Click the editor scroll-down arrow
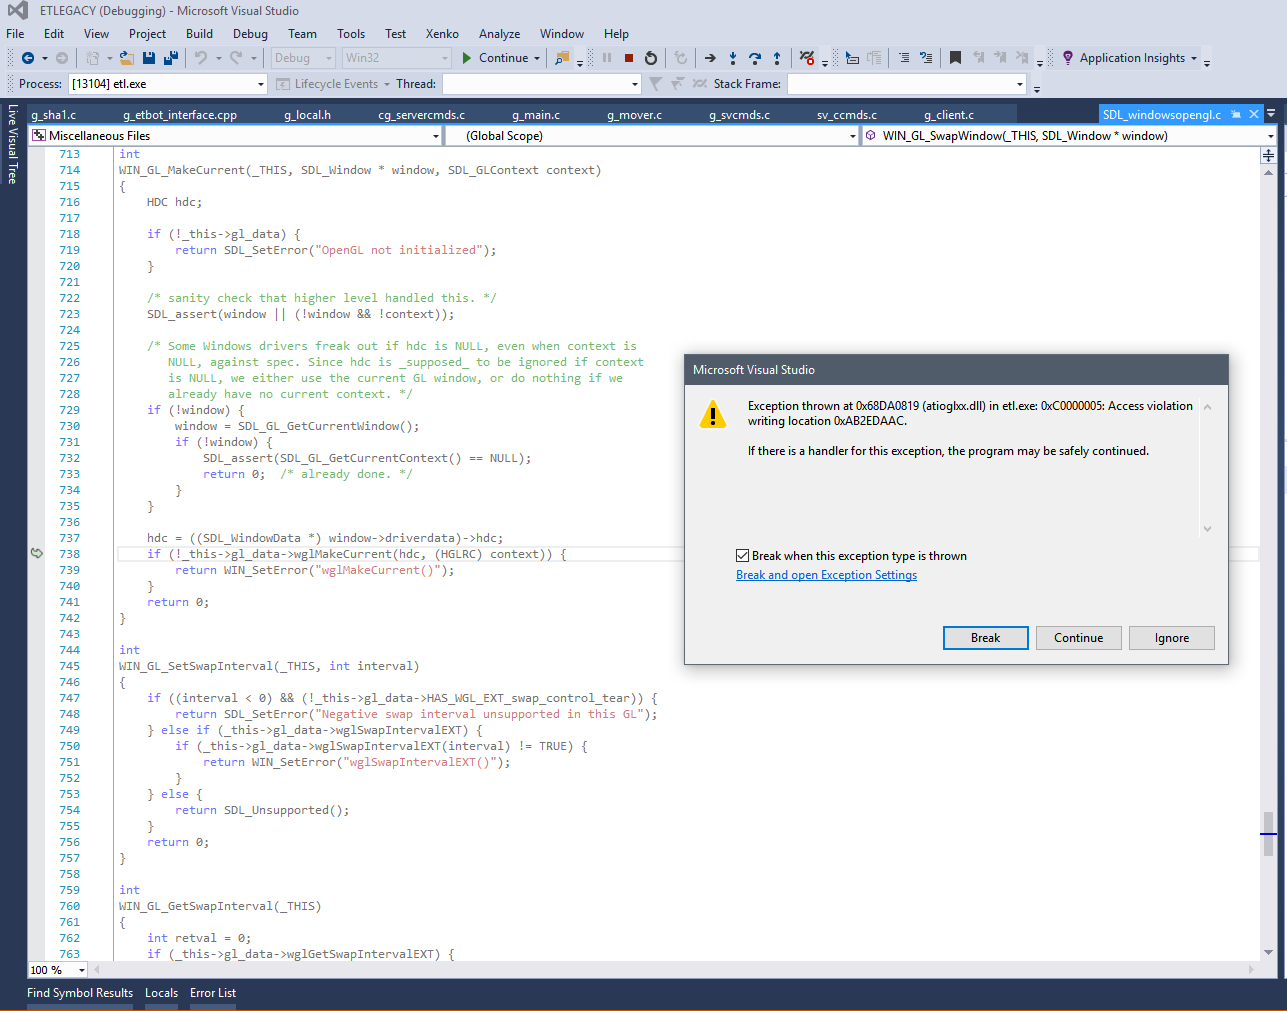Viewport: 1287px width, 1011px height. pyautogui.click(x=1268, y=953)
